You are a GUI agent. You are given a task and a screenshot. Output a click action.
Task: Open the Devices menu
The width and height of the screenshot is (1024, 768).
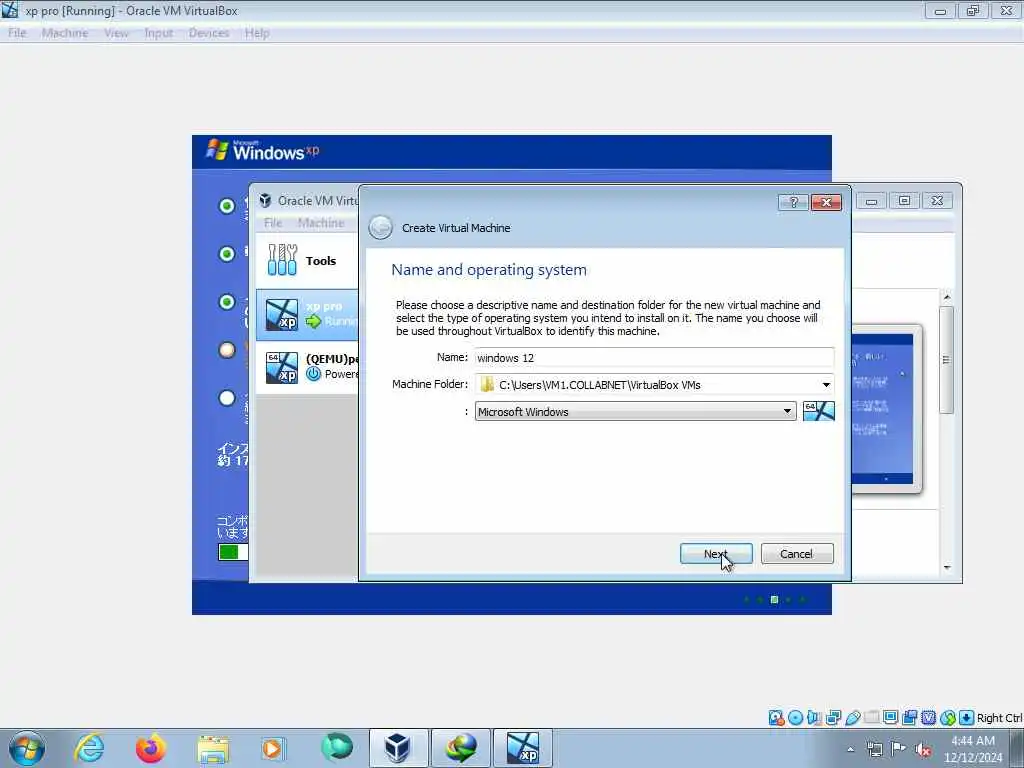pos(209,33)
